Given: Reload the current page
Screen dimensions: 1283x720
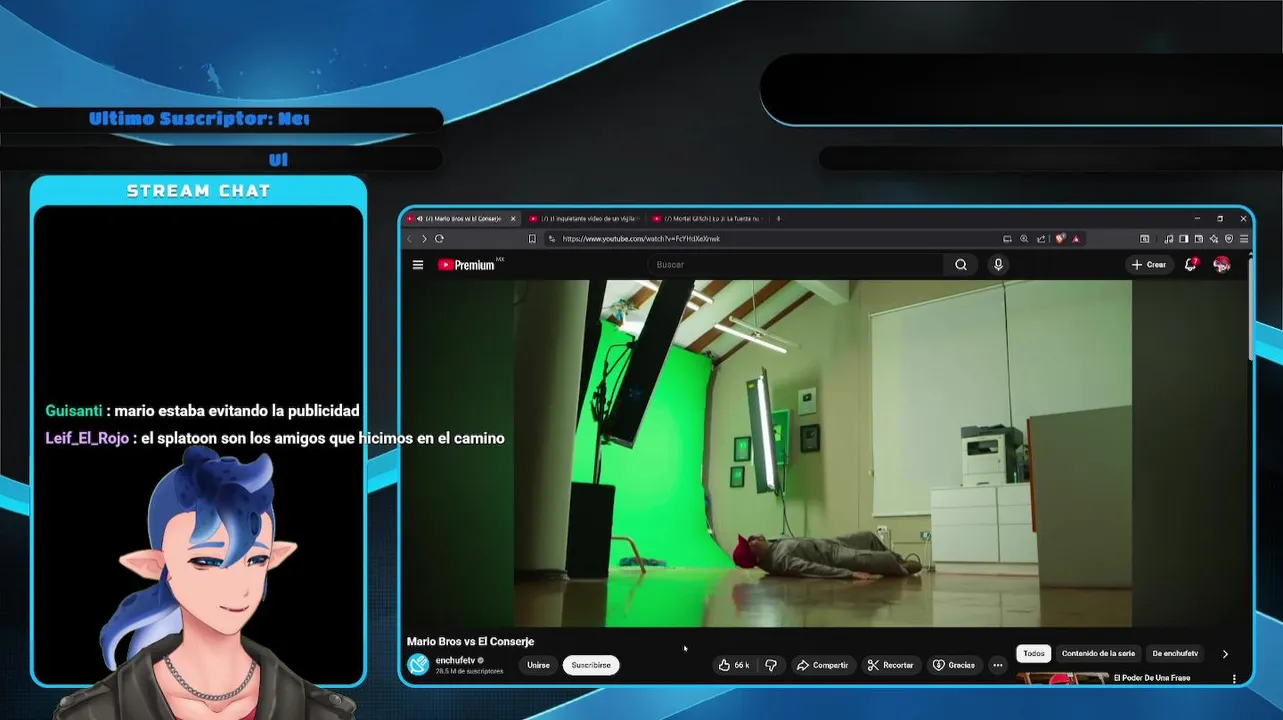Looking at the screenshot, I should point(439,239).
